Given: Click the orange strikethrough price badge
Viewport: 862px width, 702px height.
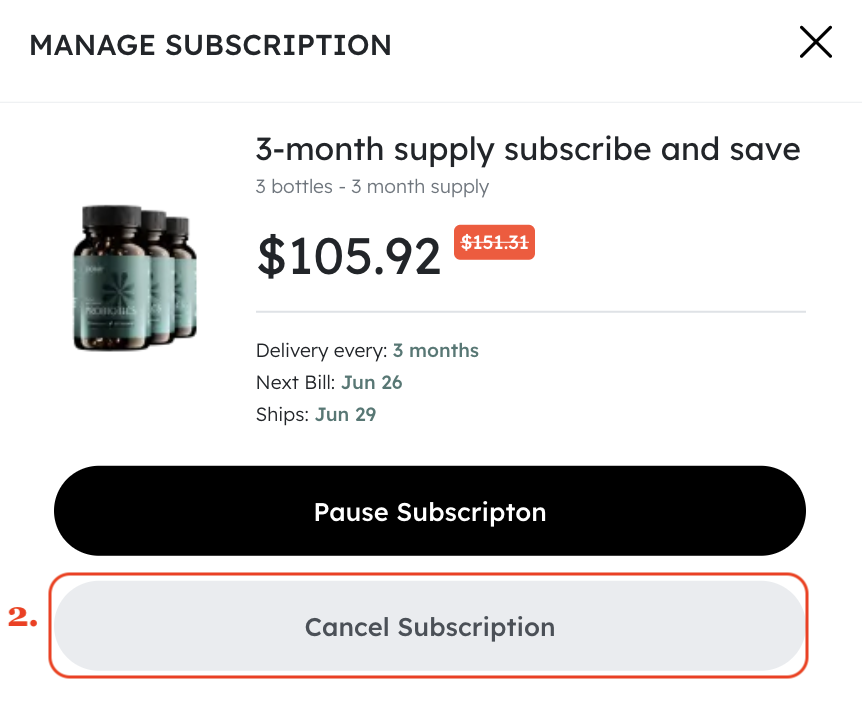Looking at the screenshot, I should 494,242.
